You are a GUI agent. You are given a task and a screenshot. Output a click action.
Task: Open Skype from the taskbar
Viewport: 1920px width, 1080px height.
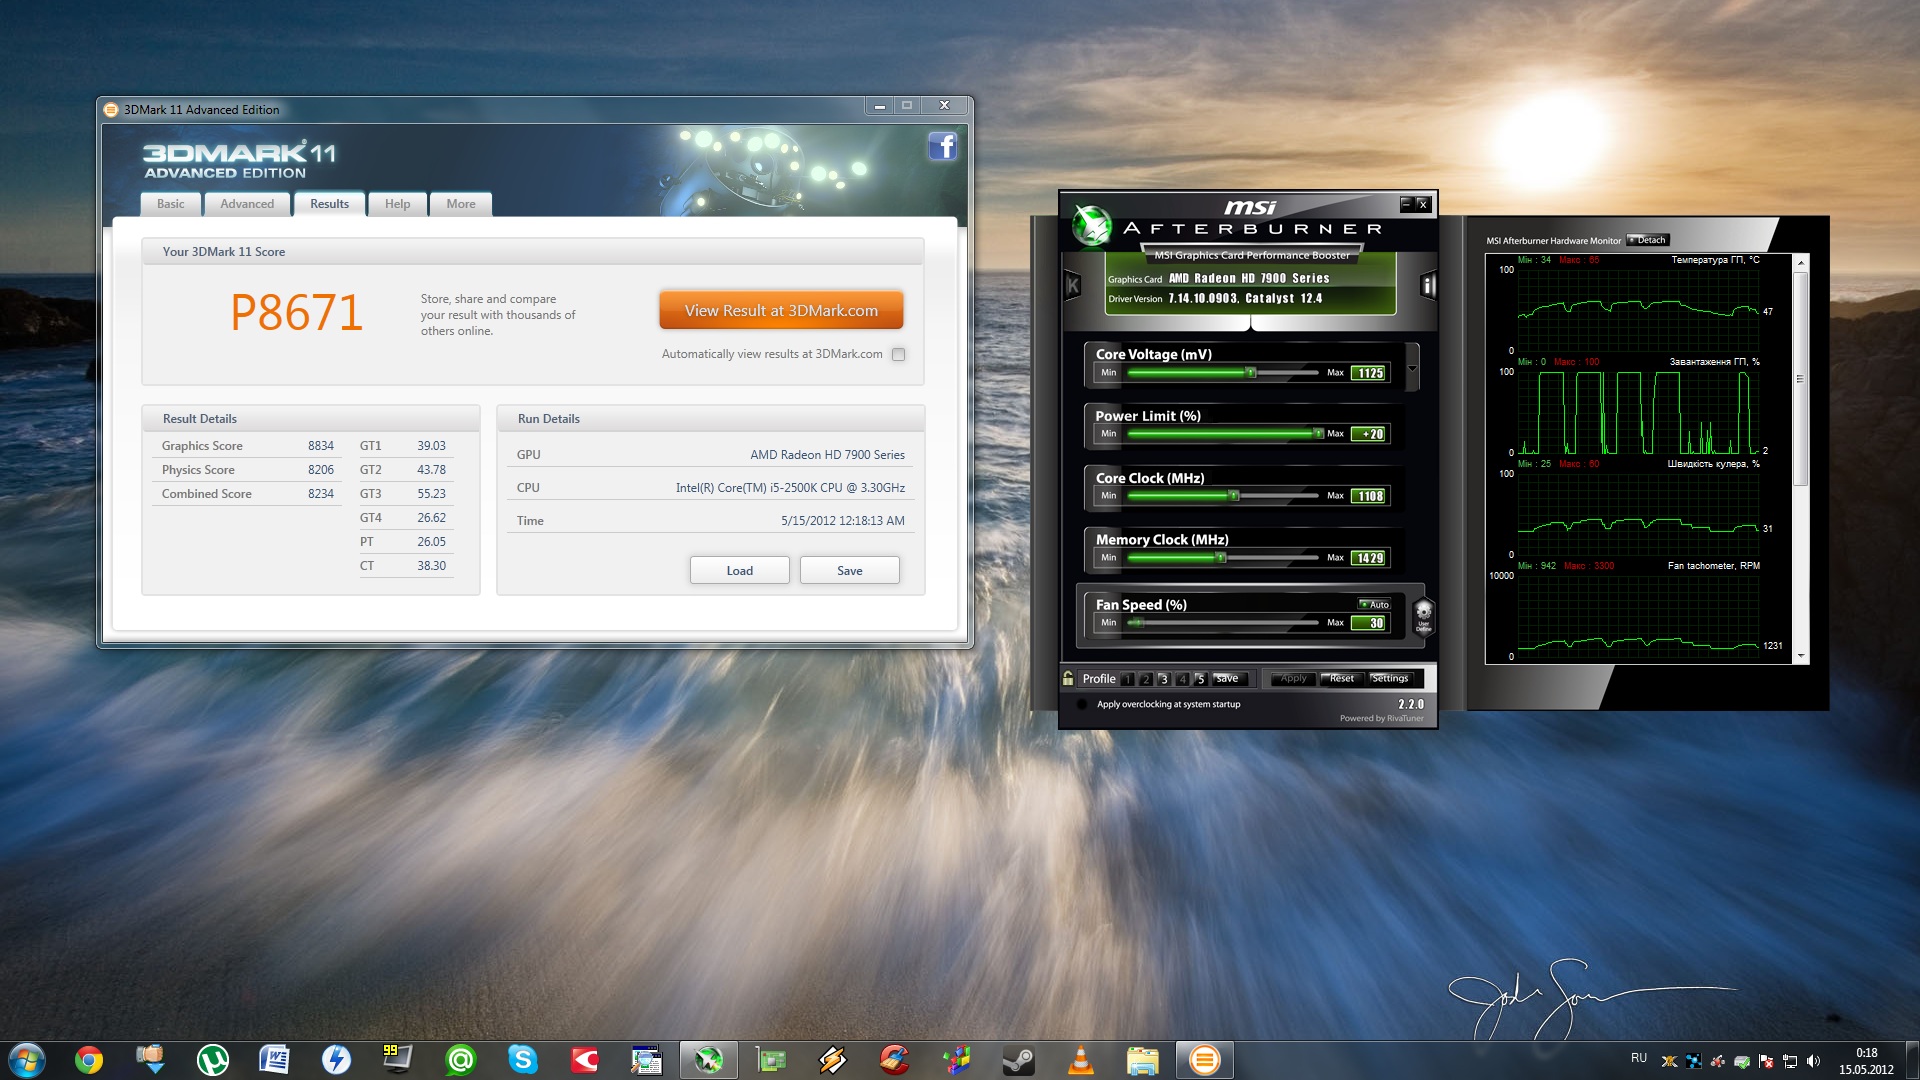(x=522, y=1060)
